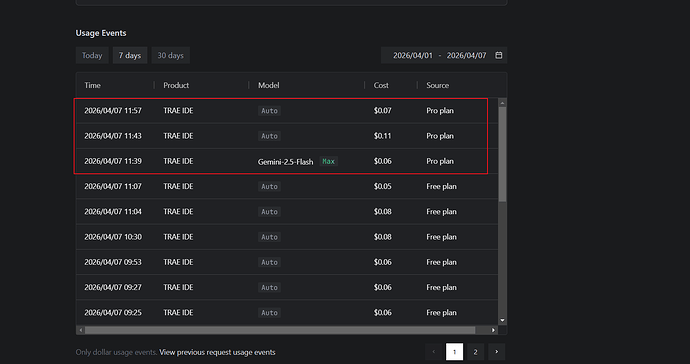Click the start date 2026/04/01 field
The height and width of the screenshot is (364, 690).
[413, 55]
